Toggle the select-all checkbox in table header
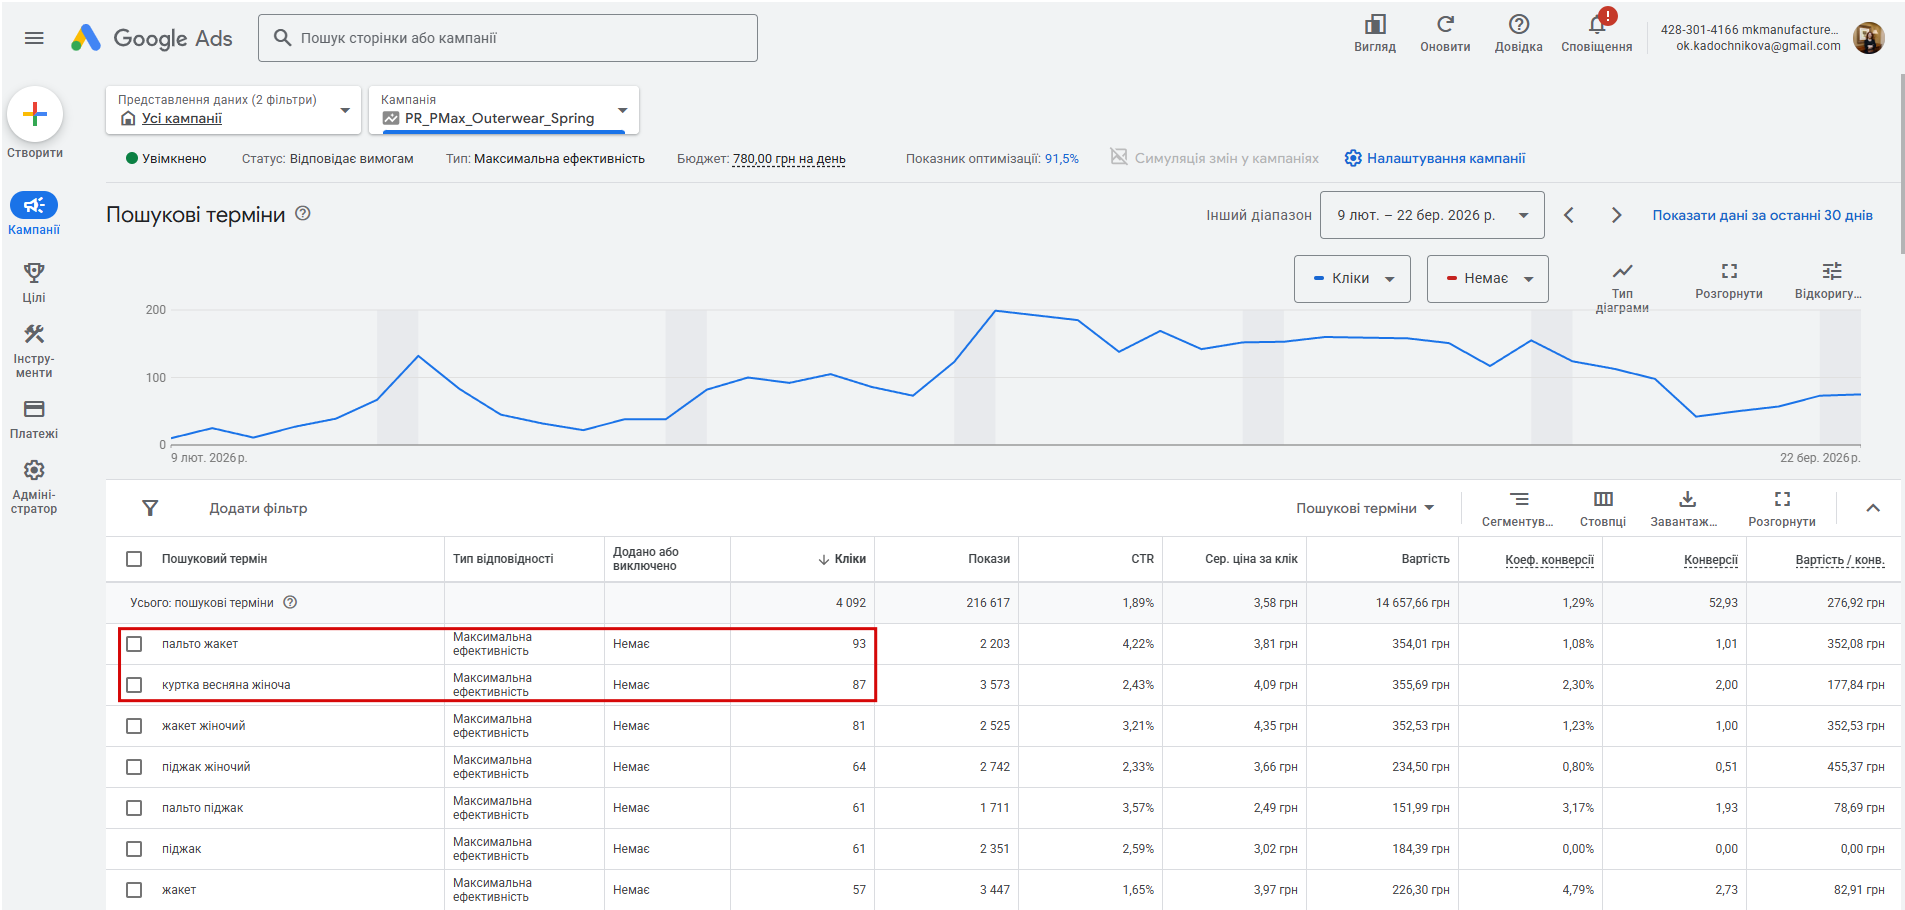 [134, 559]
